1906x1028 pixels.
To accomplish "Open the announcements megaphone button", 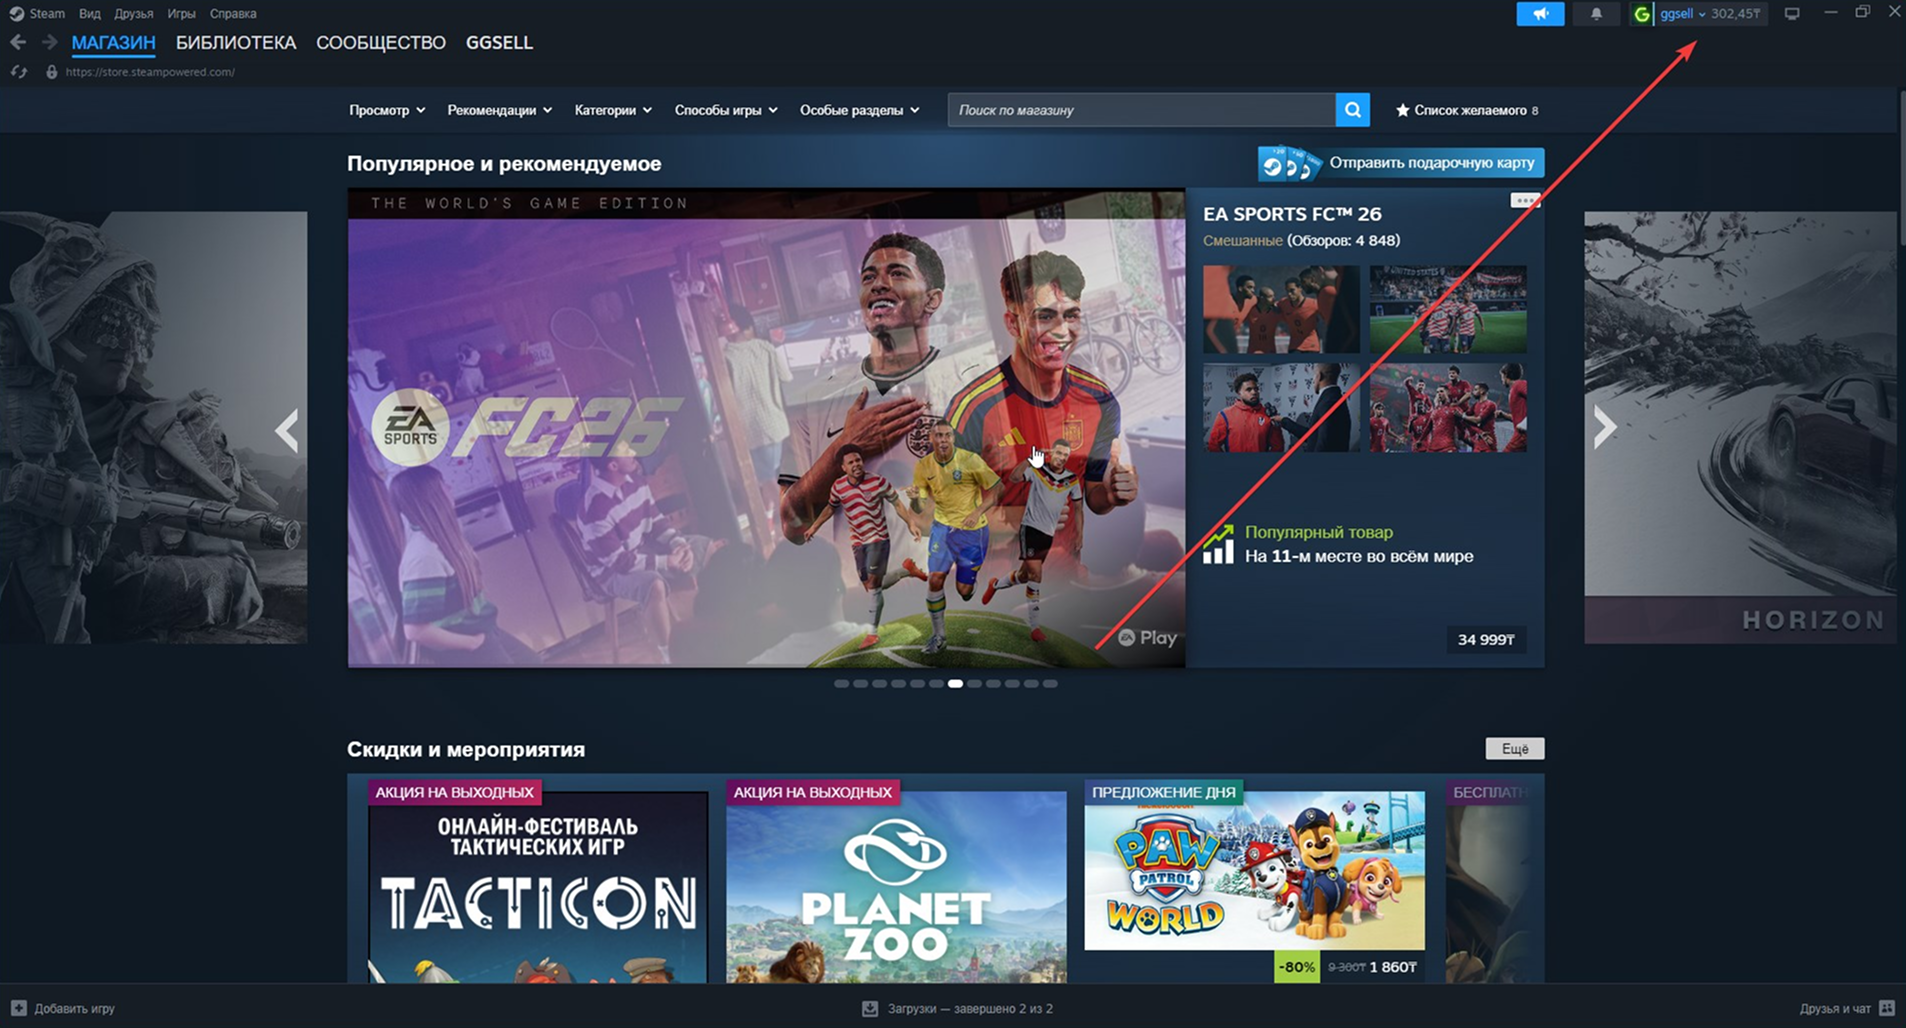I will [x=1540, y=14].
